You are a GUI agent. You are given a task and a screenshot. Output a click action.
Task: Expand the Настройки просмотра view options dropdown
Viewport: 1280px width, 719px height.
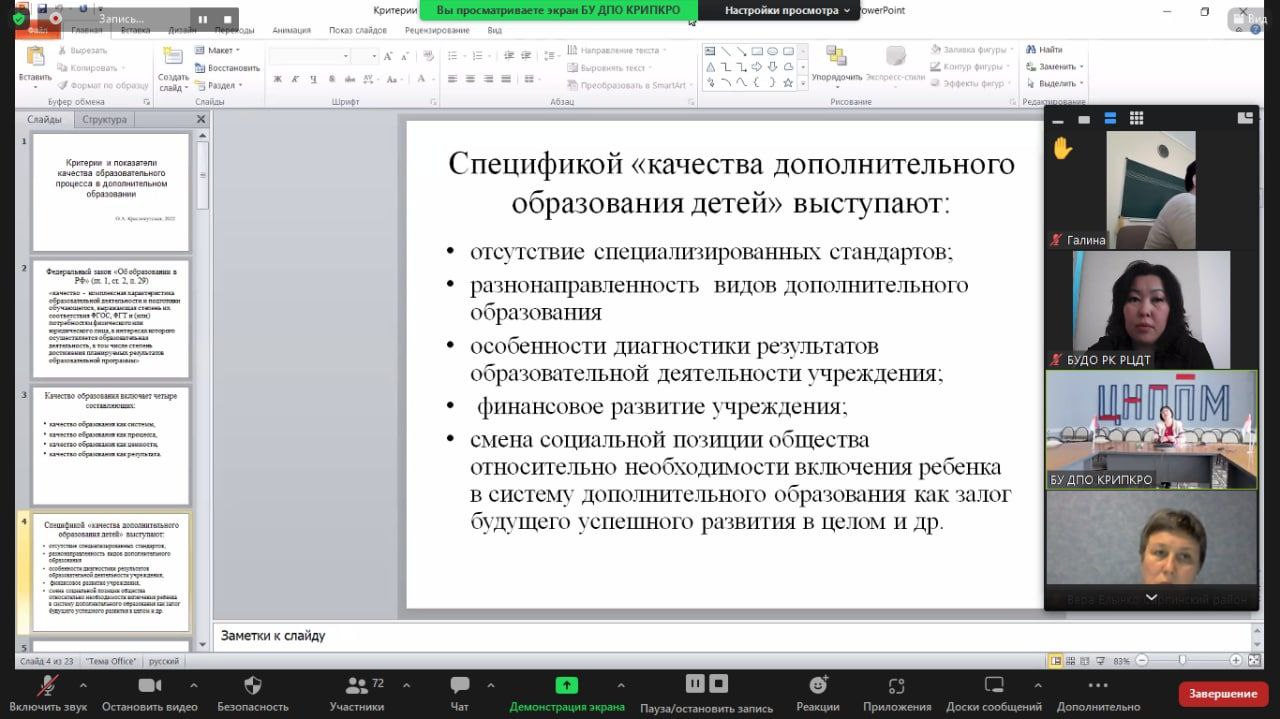pyautogui.click(x=788, y=10)
